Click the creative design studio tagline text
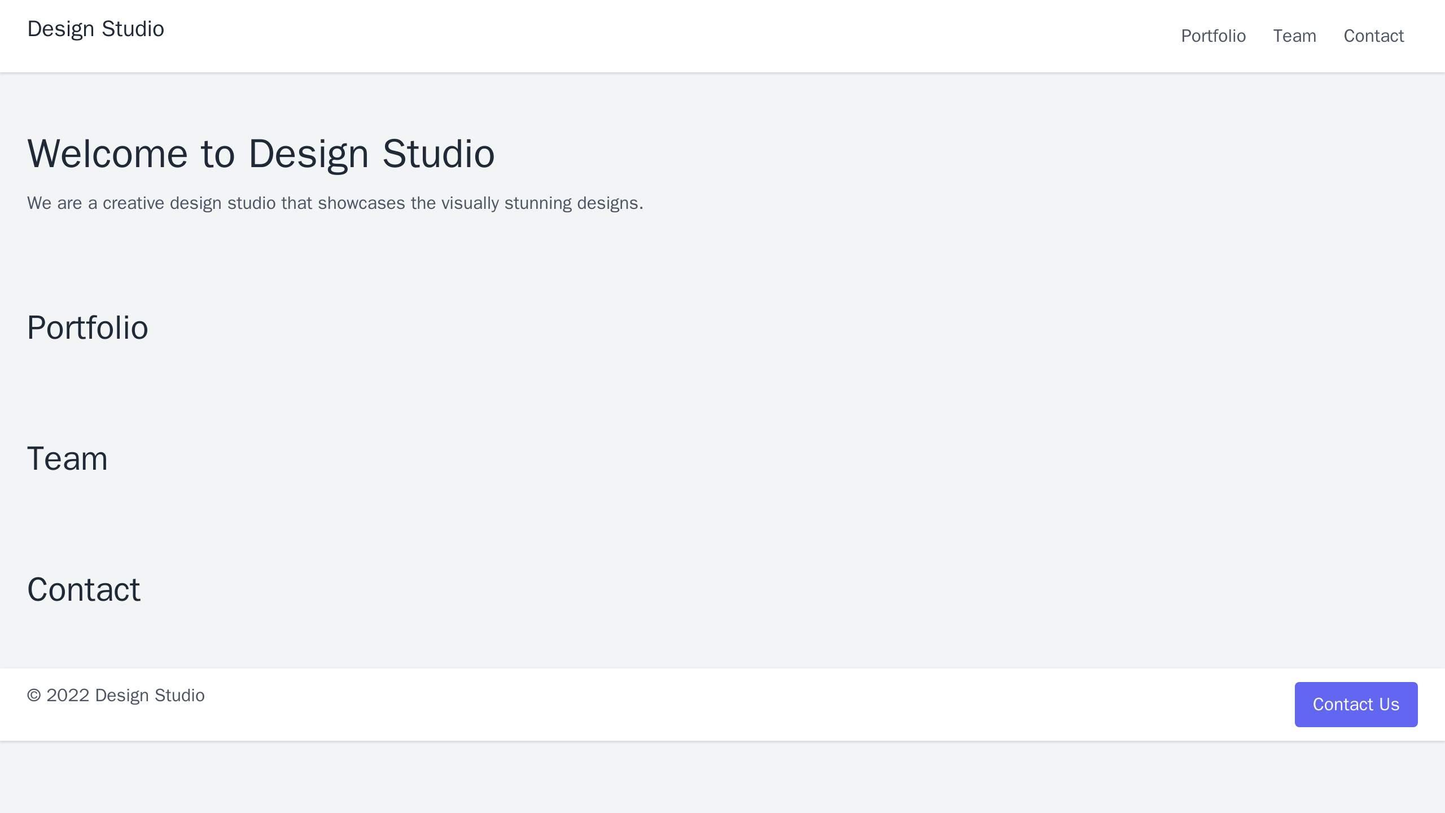The image size is (1445, 813). point(334,202)
